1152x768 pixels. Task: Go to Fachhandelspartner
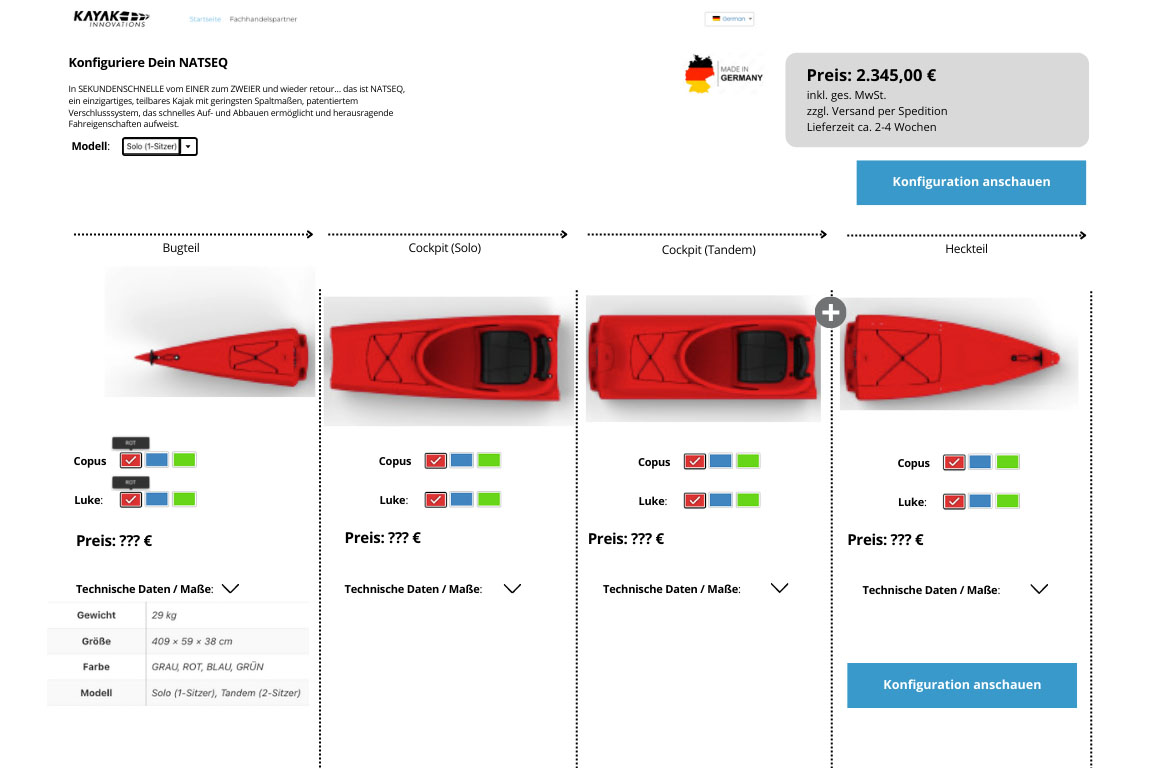pos(262,18)
